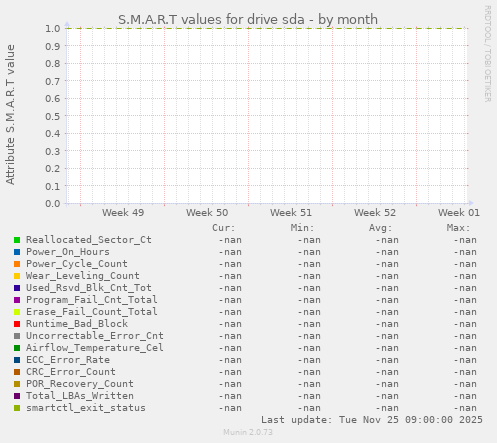Click the Max value for ECC_Error_Rate
The image size is (497, 443).
pos(465,360)
